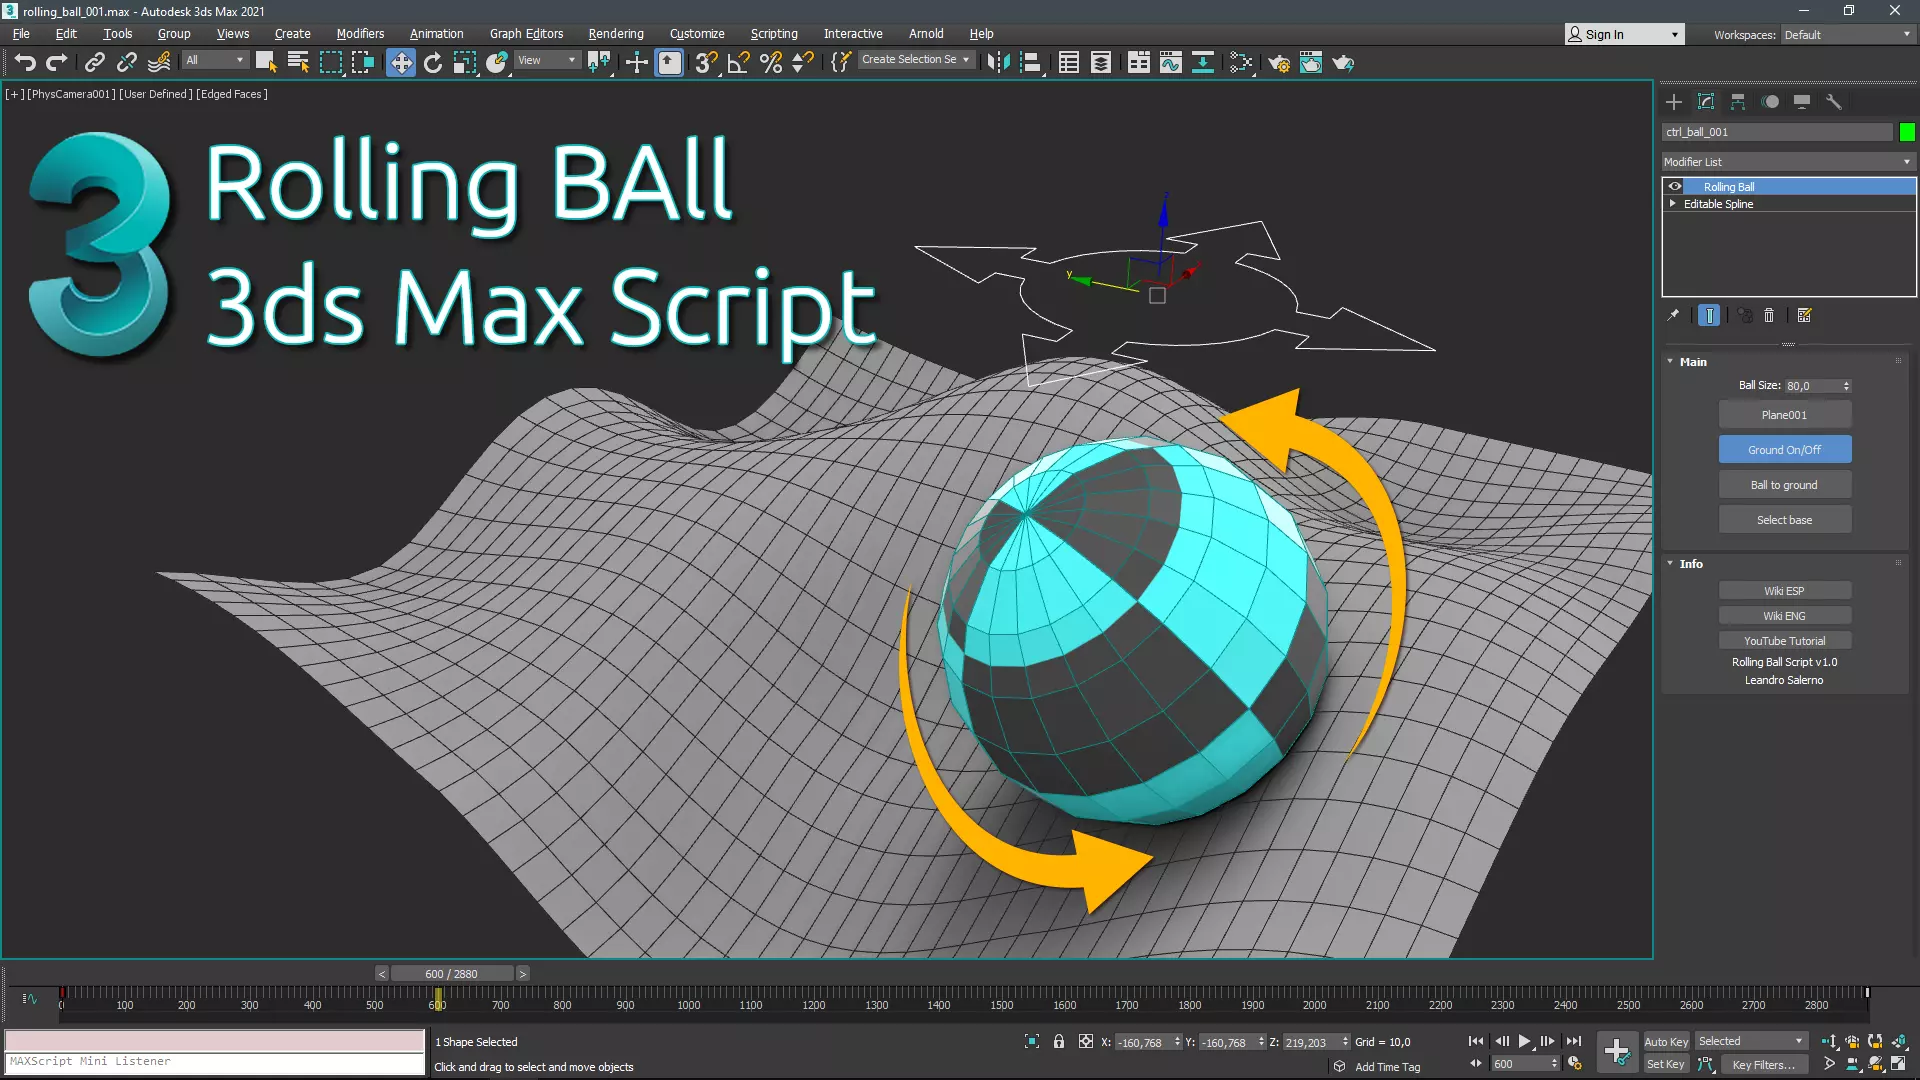1920x1080 pixels.
Task: Open the Modifiers menu
Action: 360,33
